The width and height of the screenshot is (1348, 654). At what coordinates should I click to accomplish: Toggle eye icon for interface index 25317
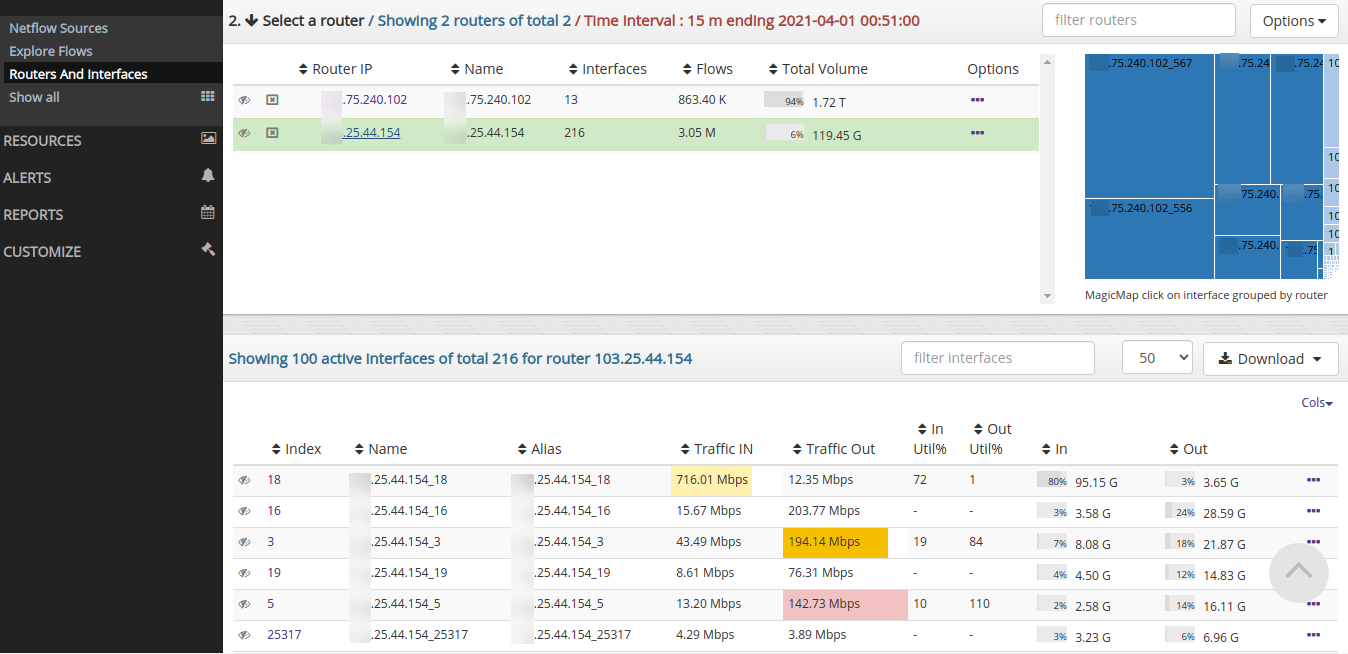[244, 635]
